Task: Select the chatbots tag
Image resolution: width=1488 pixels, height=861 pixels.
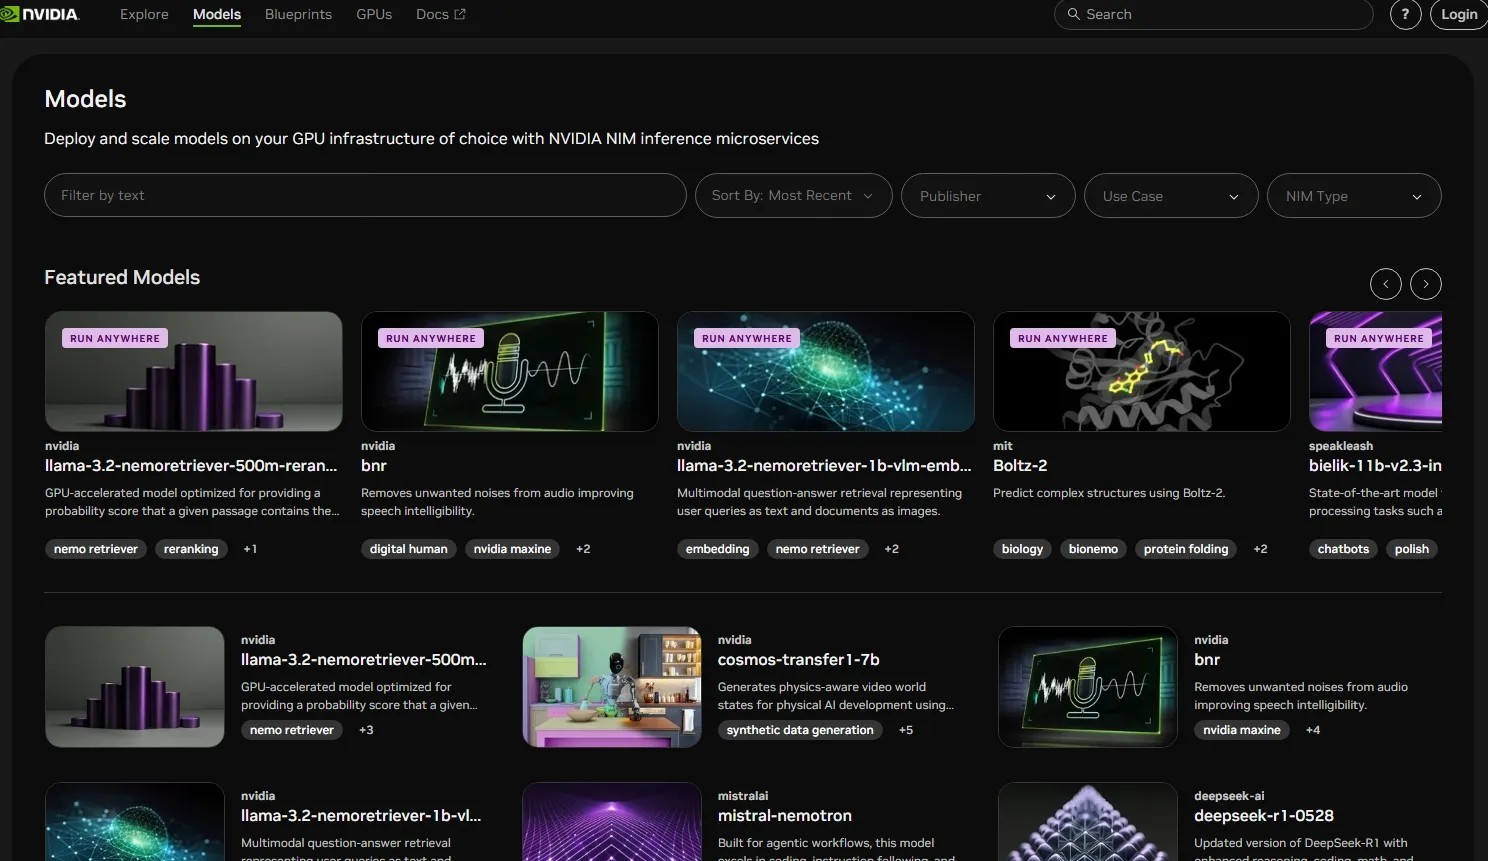Action: tap(1343, 549)
